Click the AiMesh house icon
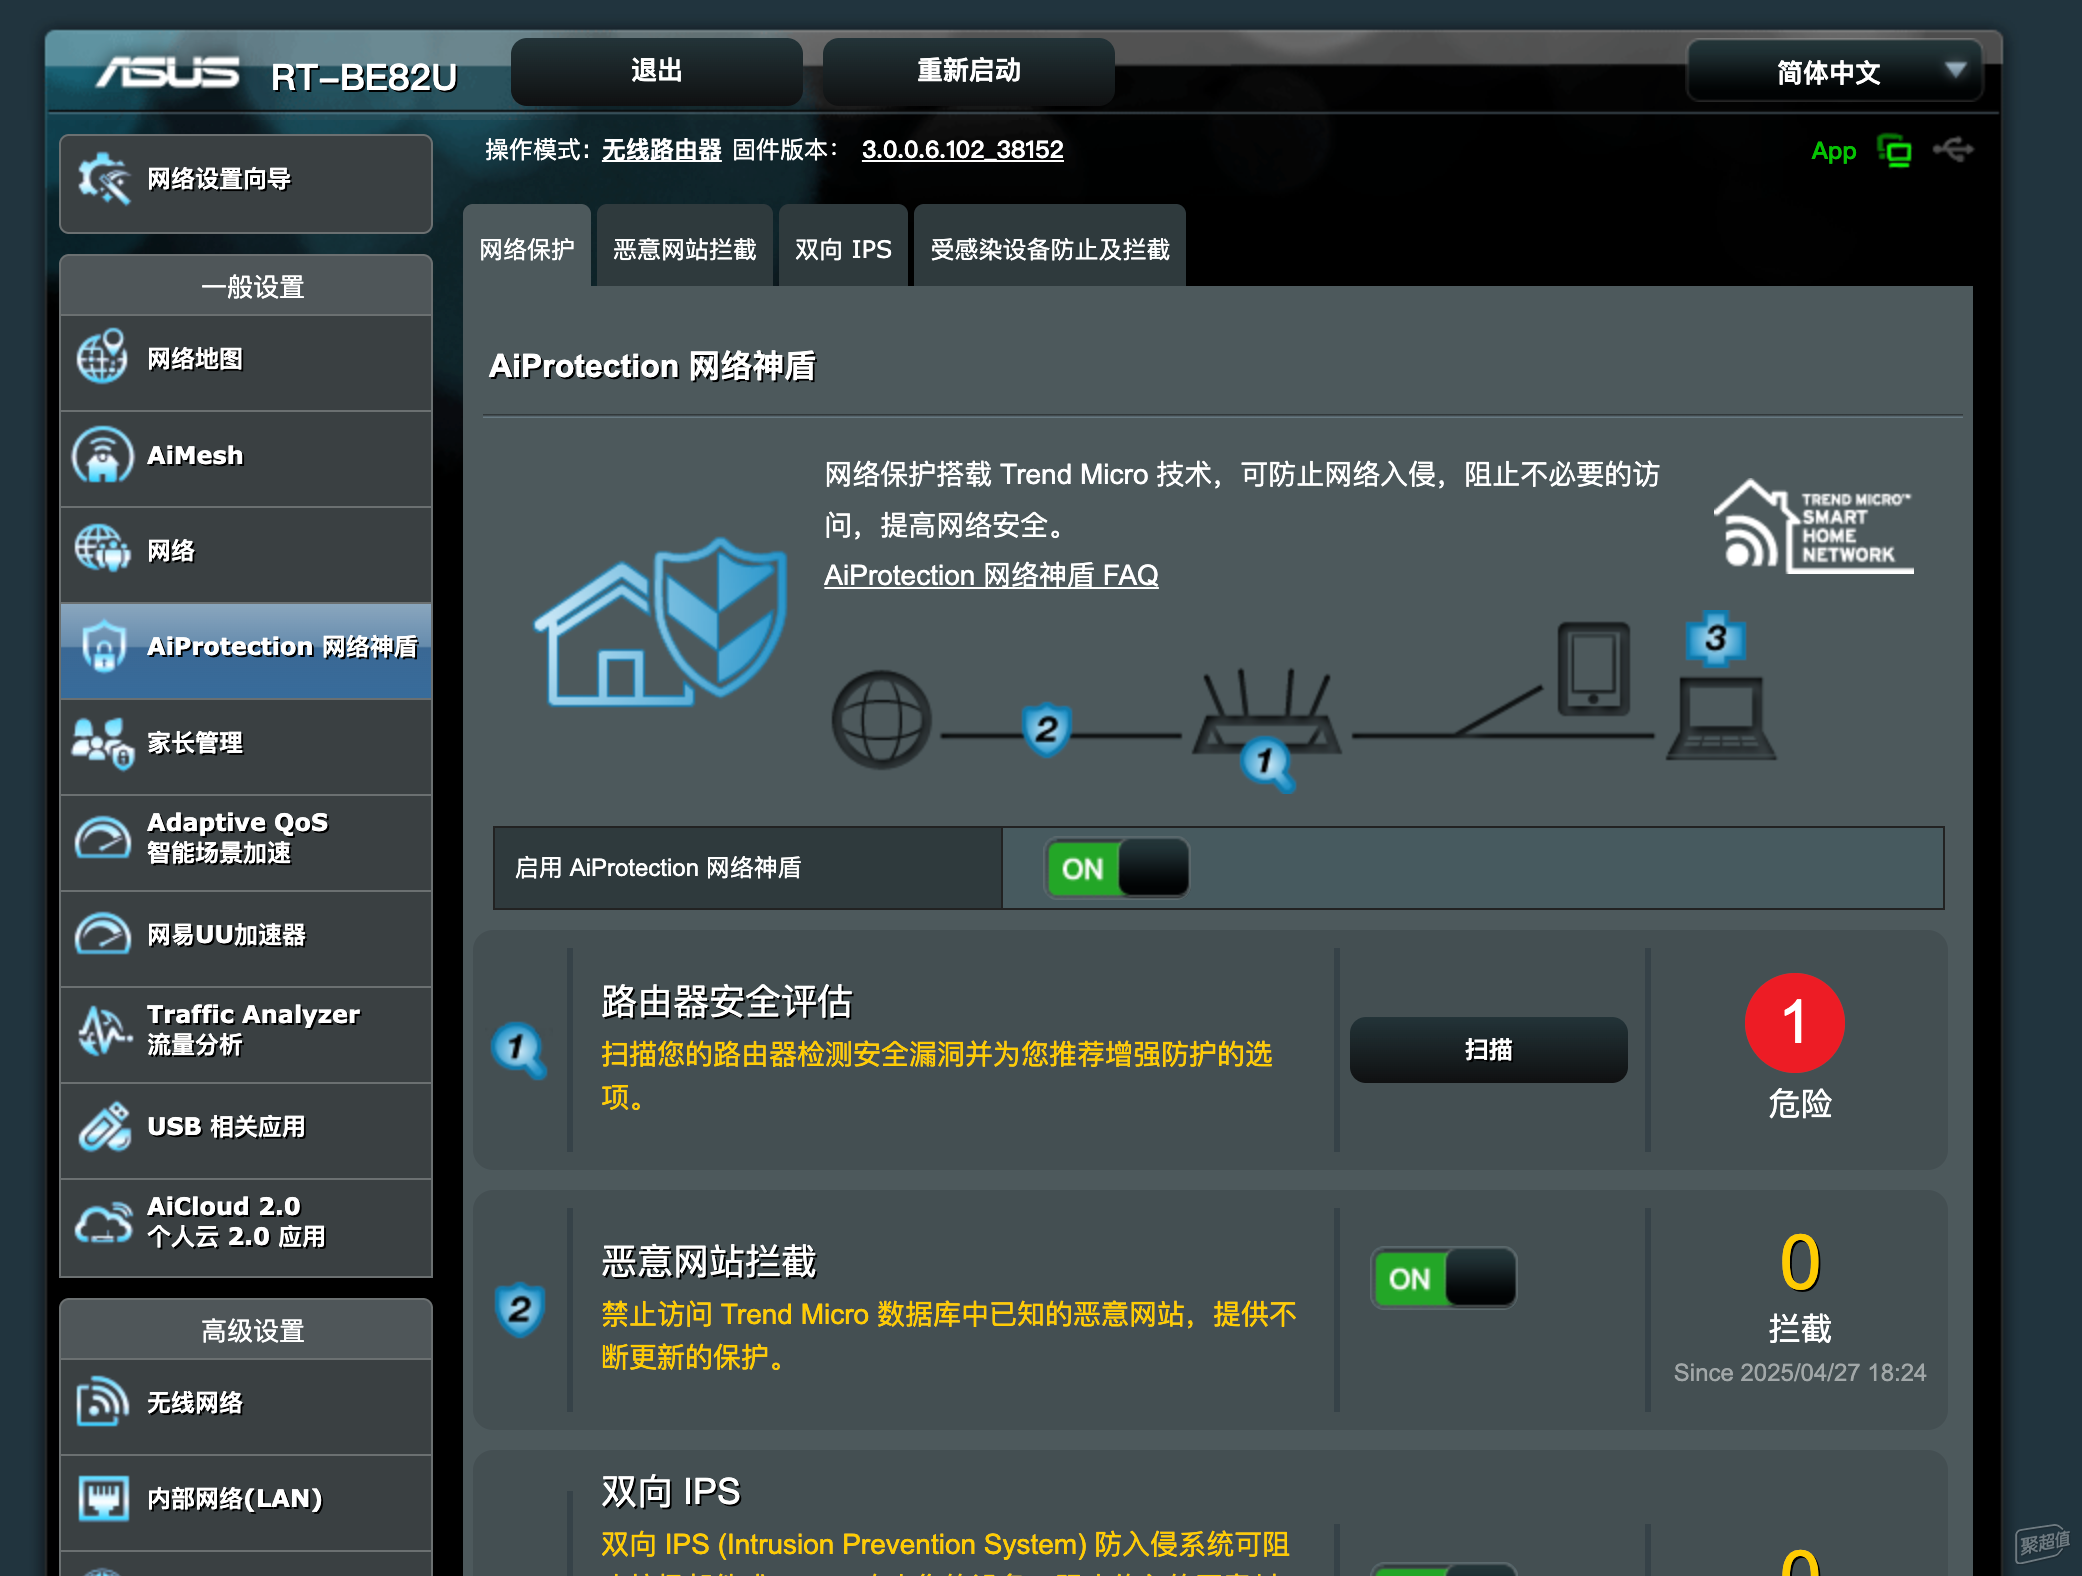The height and width of the screenshot is (1576, 2082). pos(102,455)
